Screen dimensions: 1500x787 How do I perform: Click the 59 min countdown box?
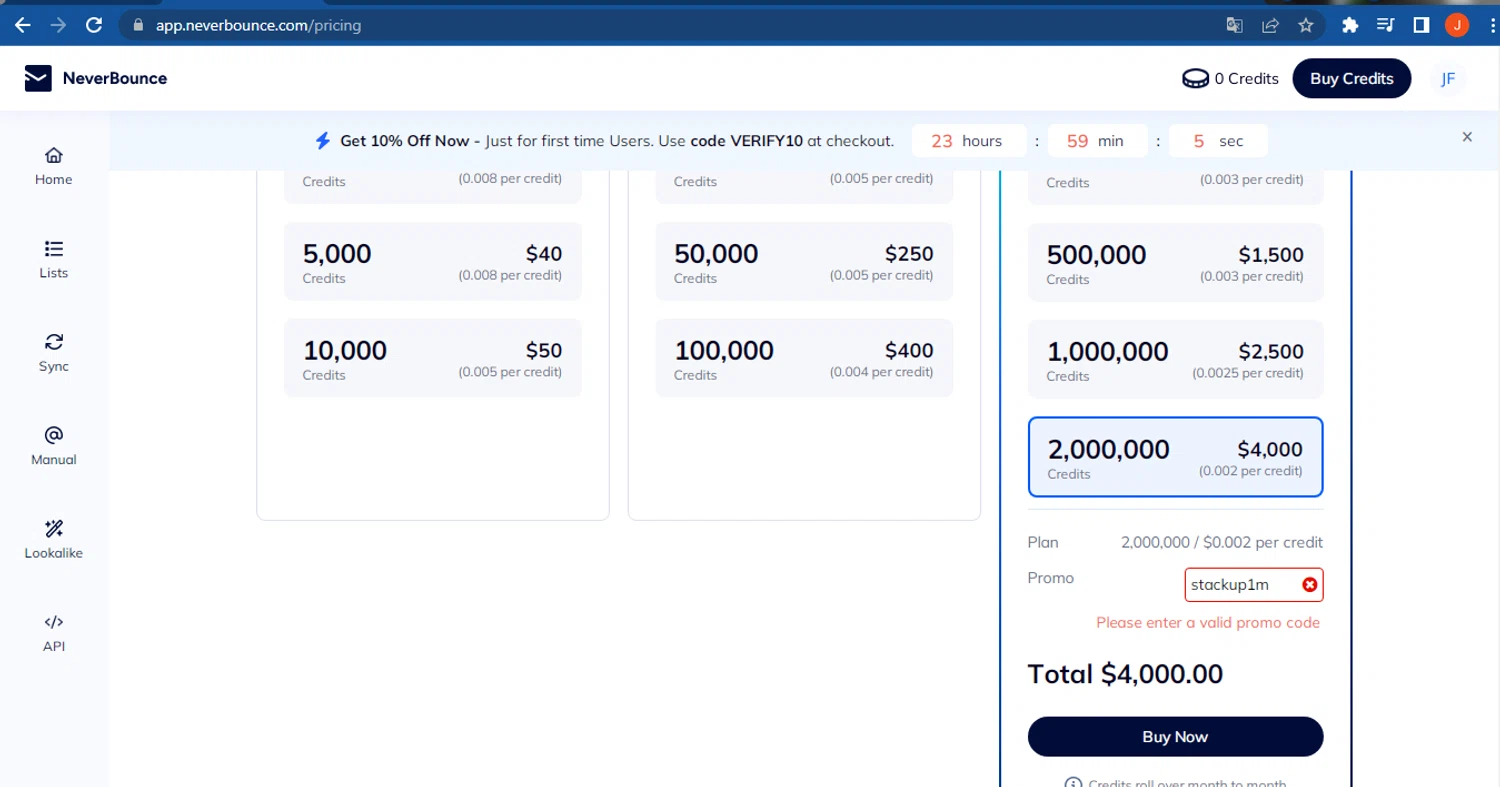[x=1097, y=141]
